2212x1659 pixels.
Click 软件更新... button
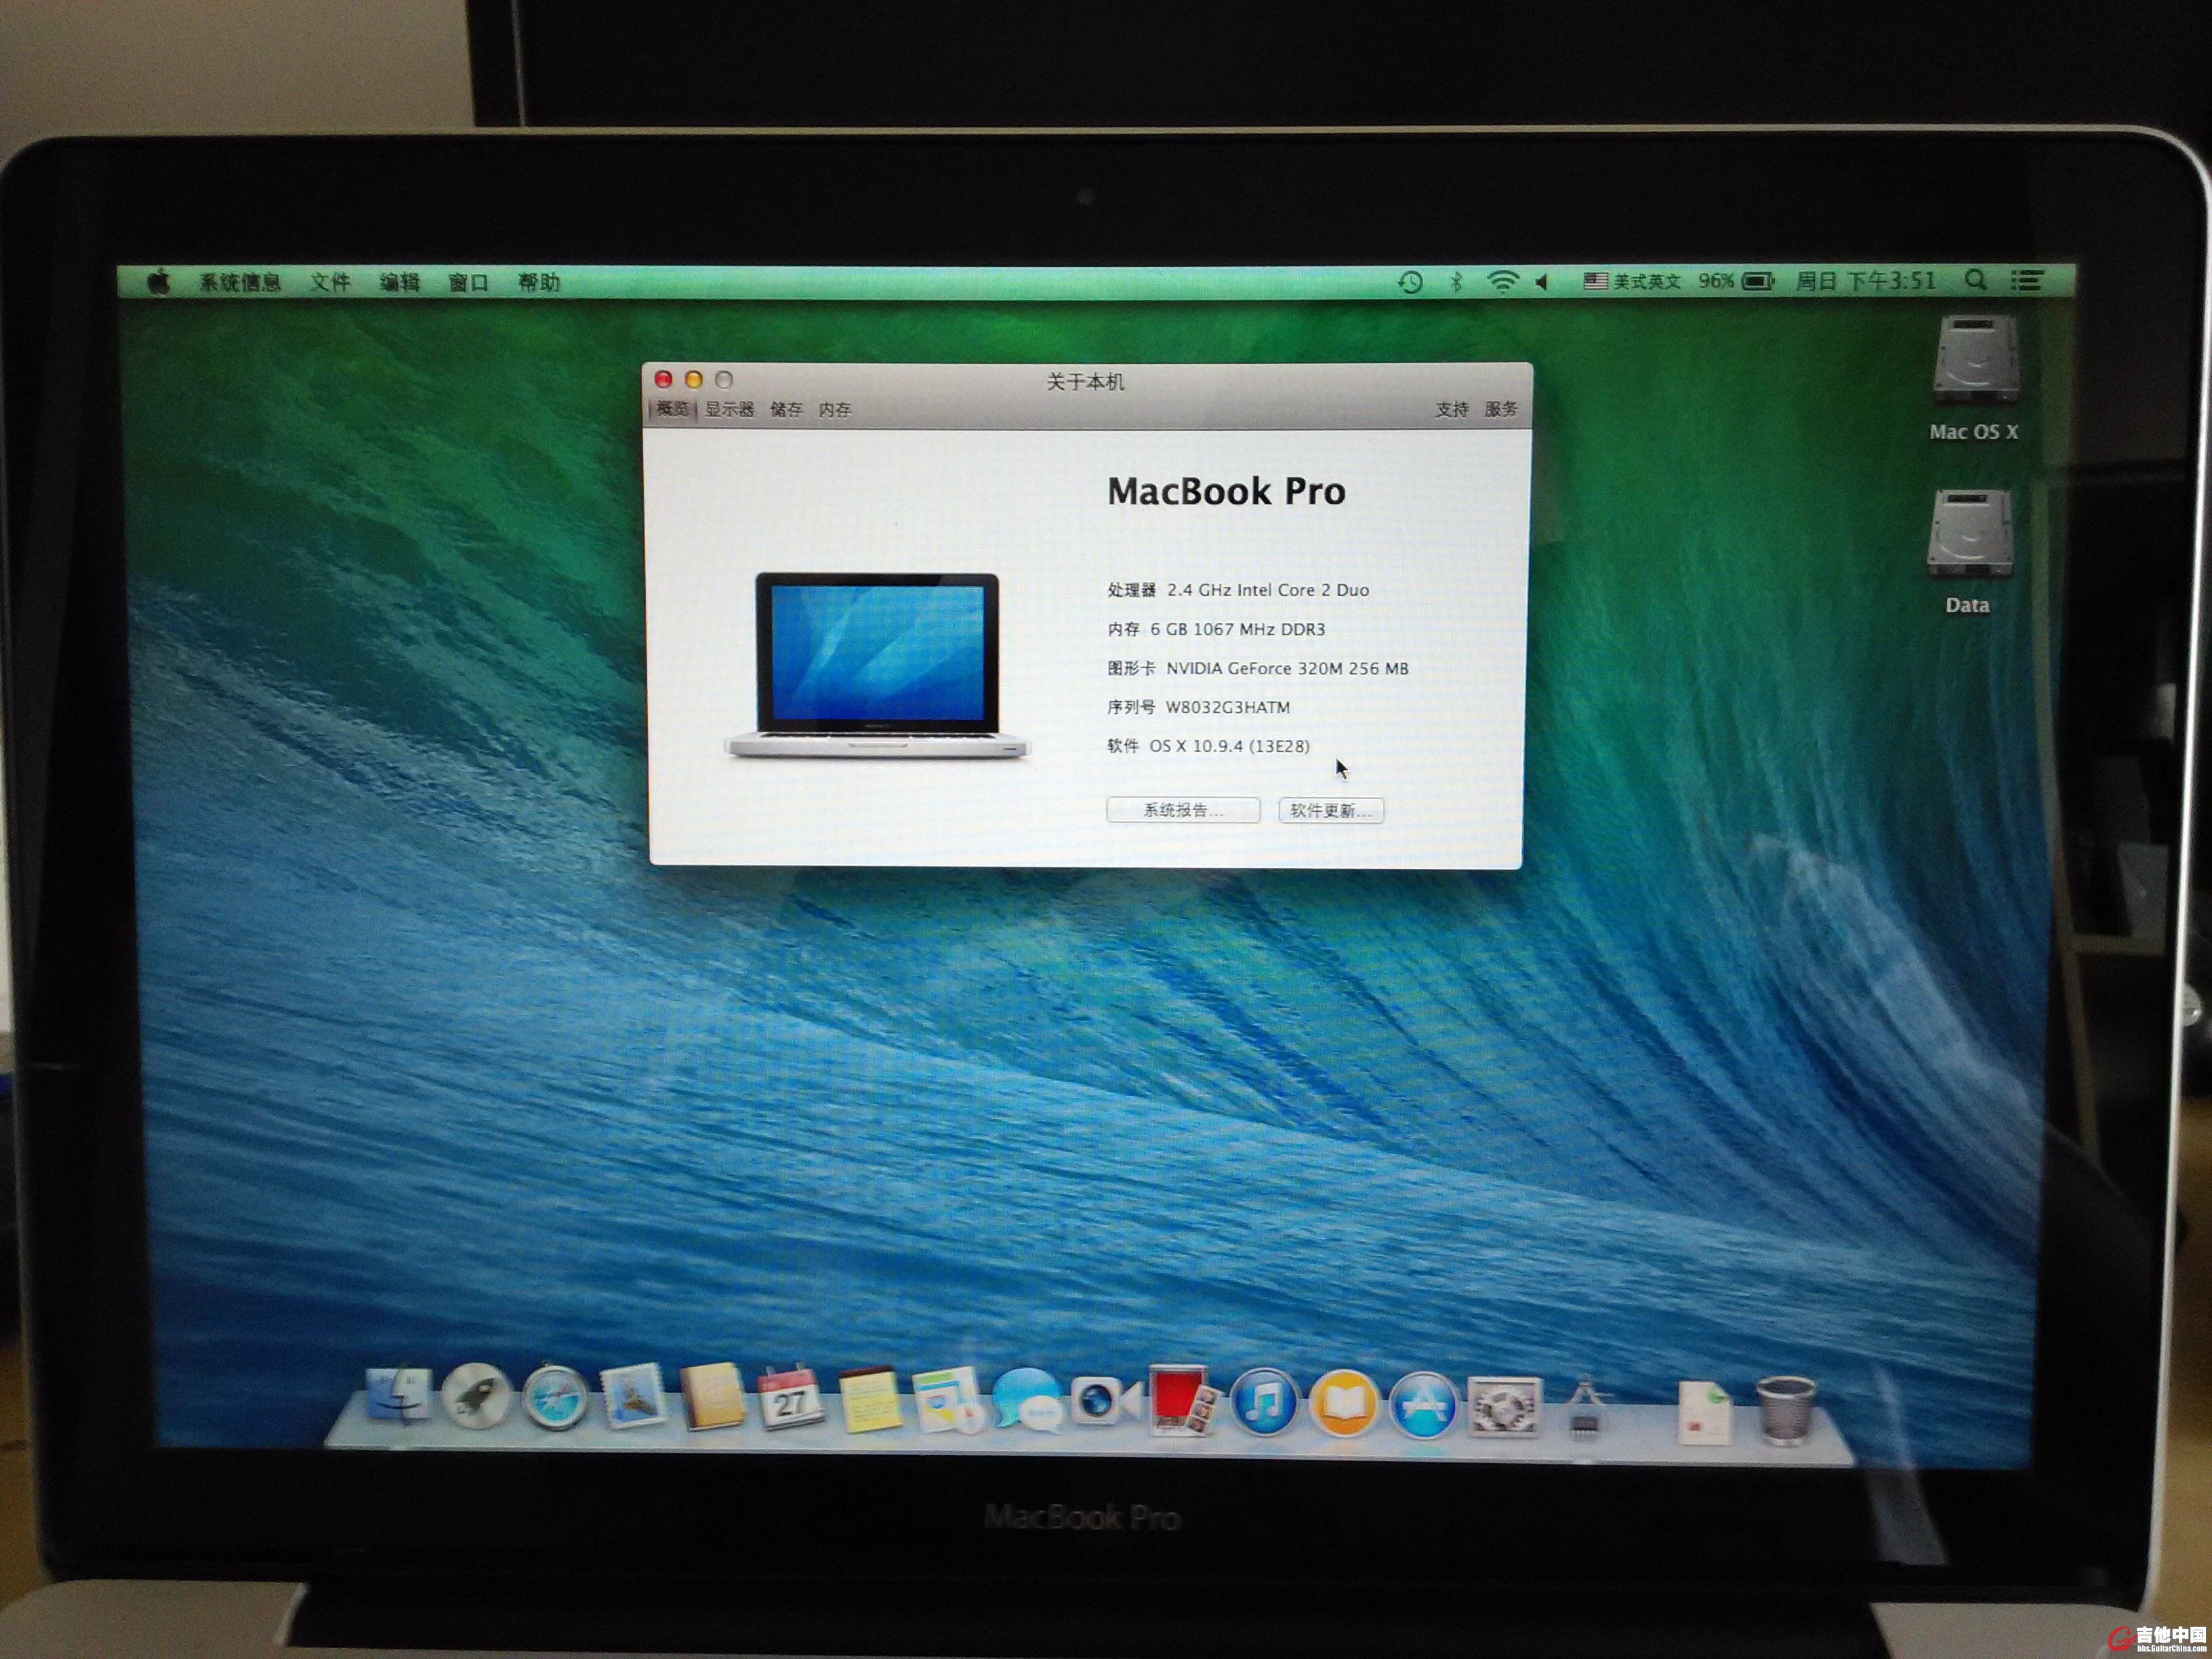pos(1331,810)
